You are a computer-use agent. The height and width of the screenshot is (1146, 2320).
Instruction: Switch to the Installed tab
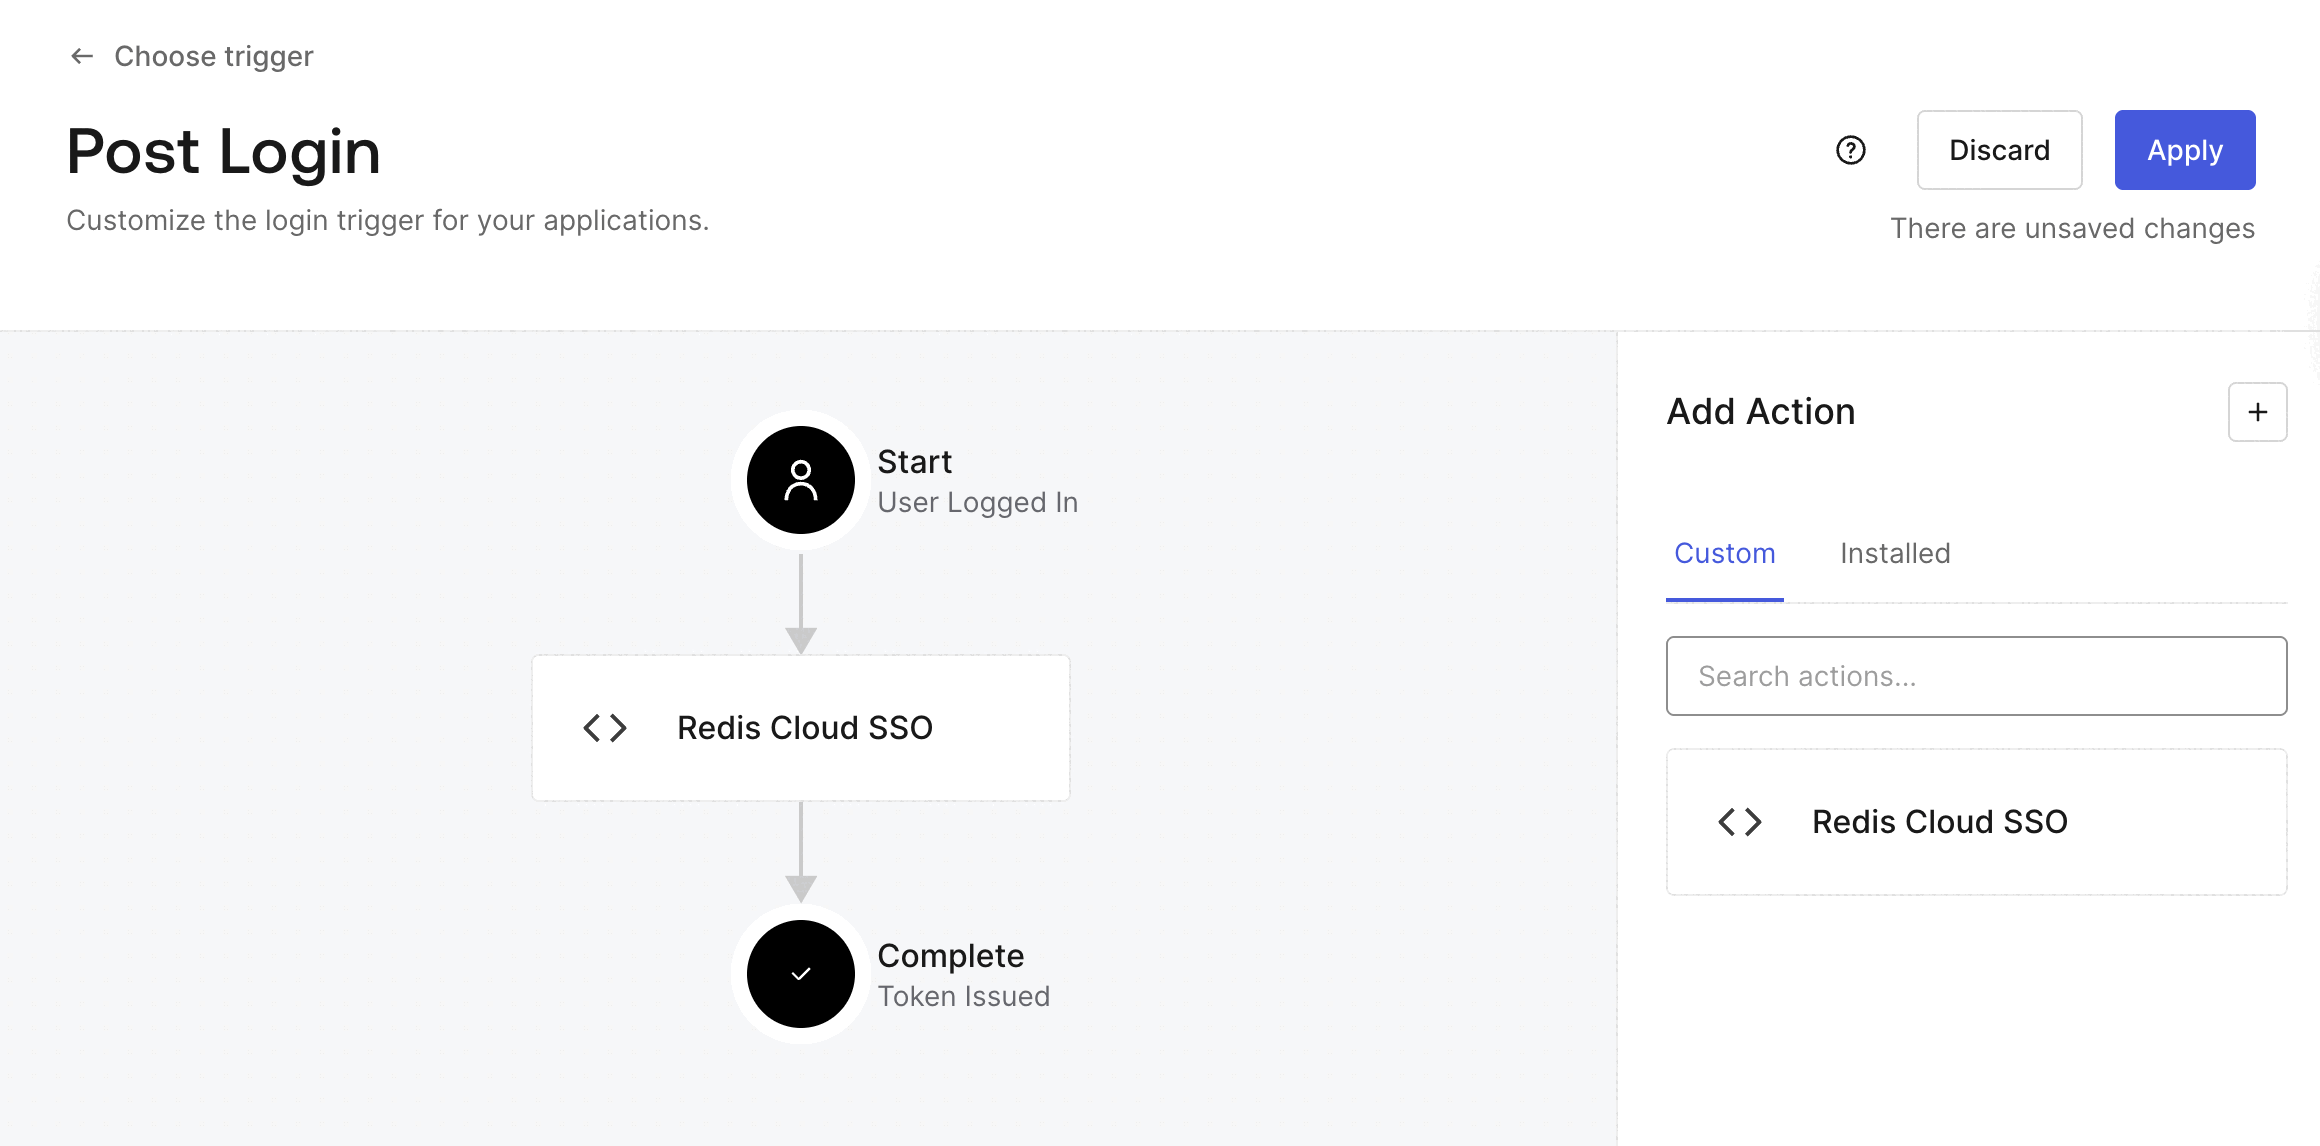(1895, 553)
